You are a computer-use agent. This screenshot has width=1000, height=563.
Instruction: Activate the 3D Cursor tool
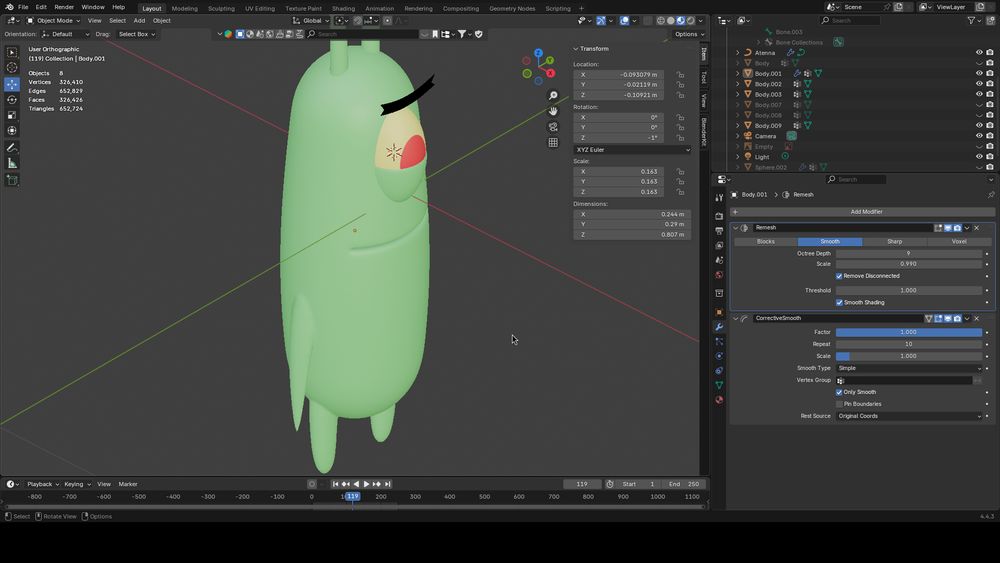pyautogui.click(x=12, y=68)
